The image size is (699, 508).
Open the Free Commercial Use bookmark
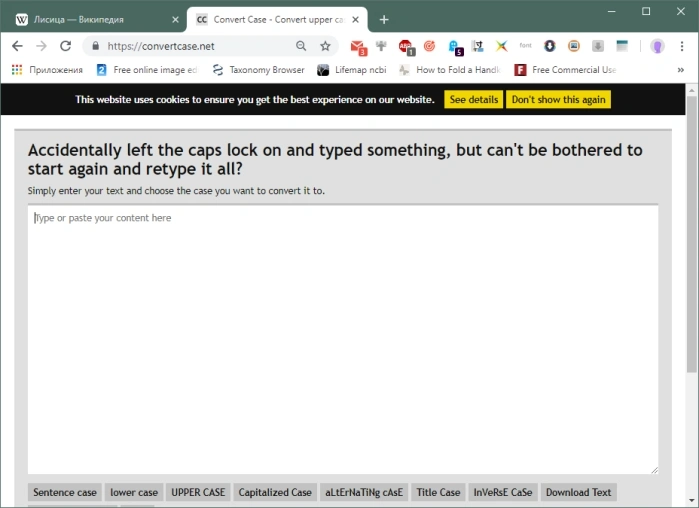565,70
